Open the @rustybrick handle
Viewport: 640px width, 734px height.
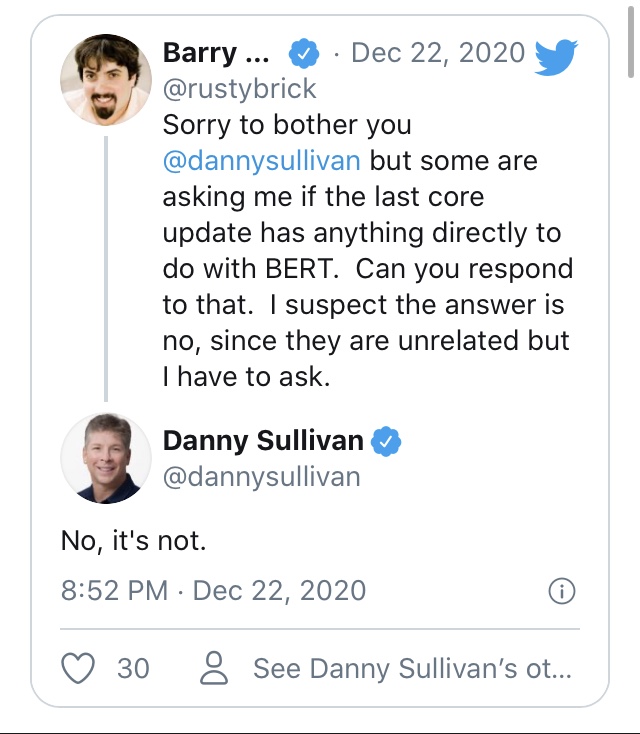point(239,89)
